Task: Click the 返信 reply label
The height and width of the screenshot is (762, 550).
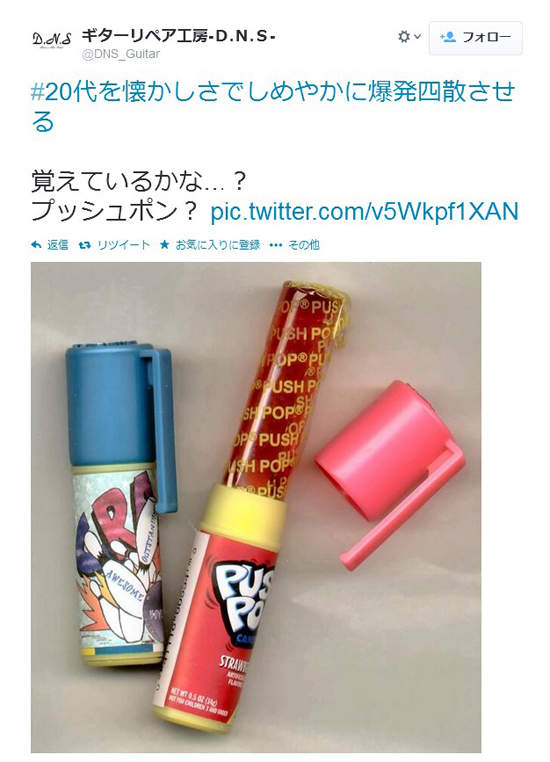Action: click(57, 245)
